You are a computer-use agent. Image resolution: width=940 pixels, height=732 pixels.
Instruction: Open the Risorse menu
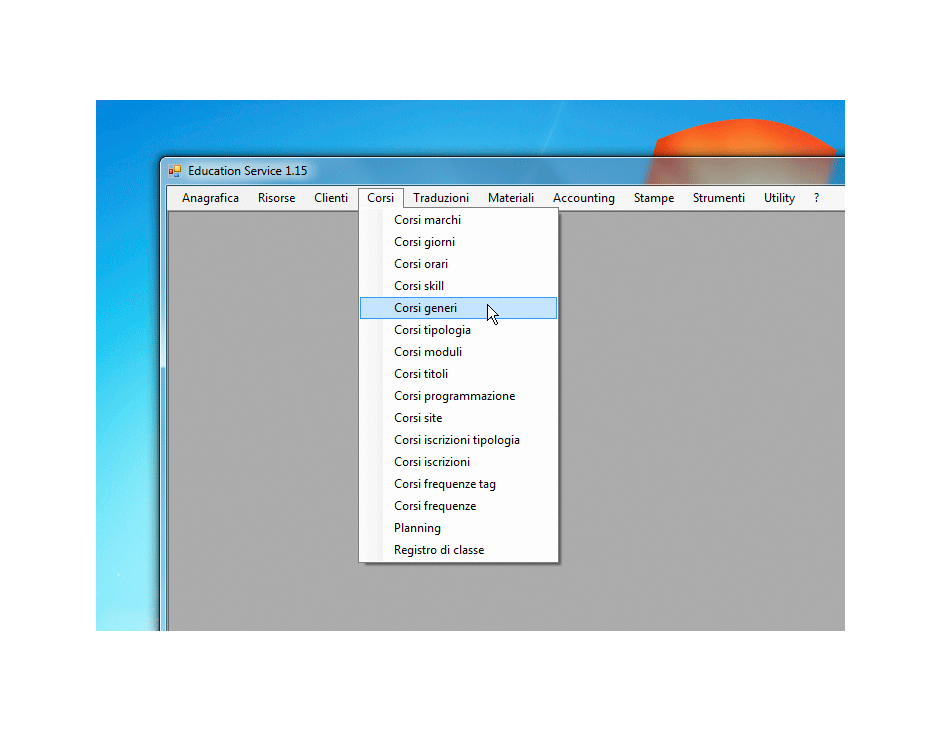click(276, 198)
